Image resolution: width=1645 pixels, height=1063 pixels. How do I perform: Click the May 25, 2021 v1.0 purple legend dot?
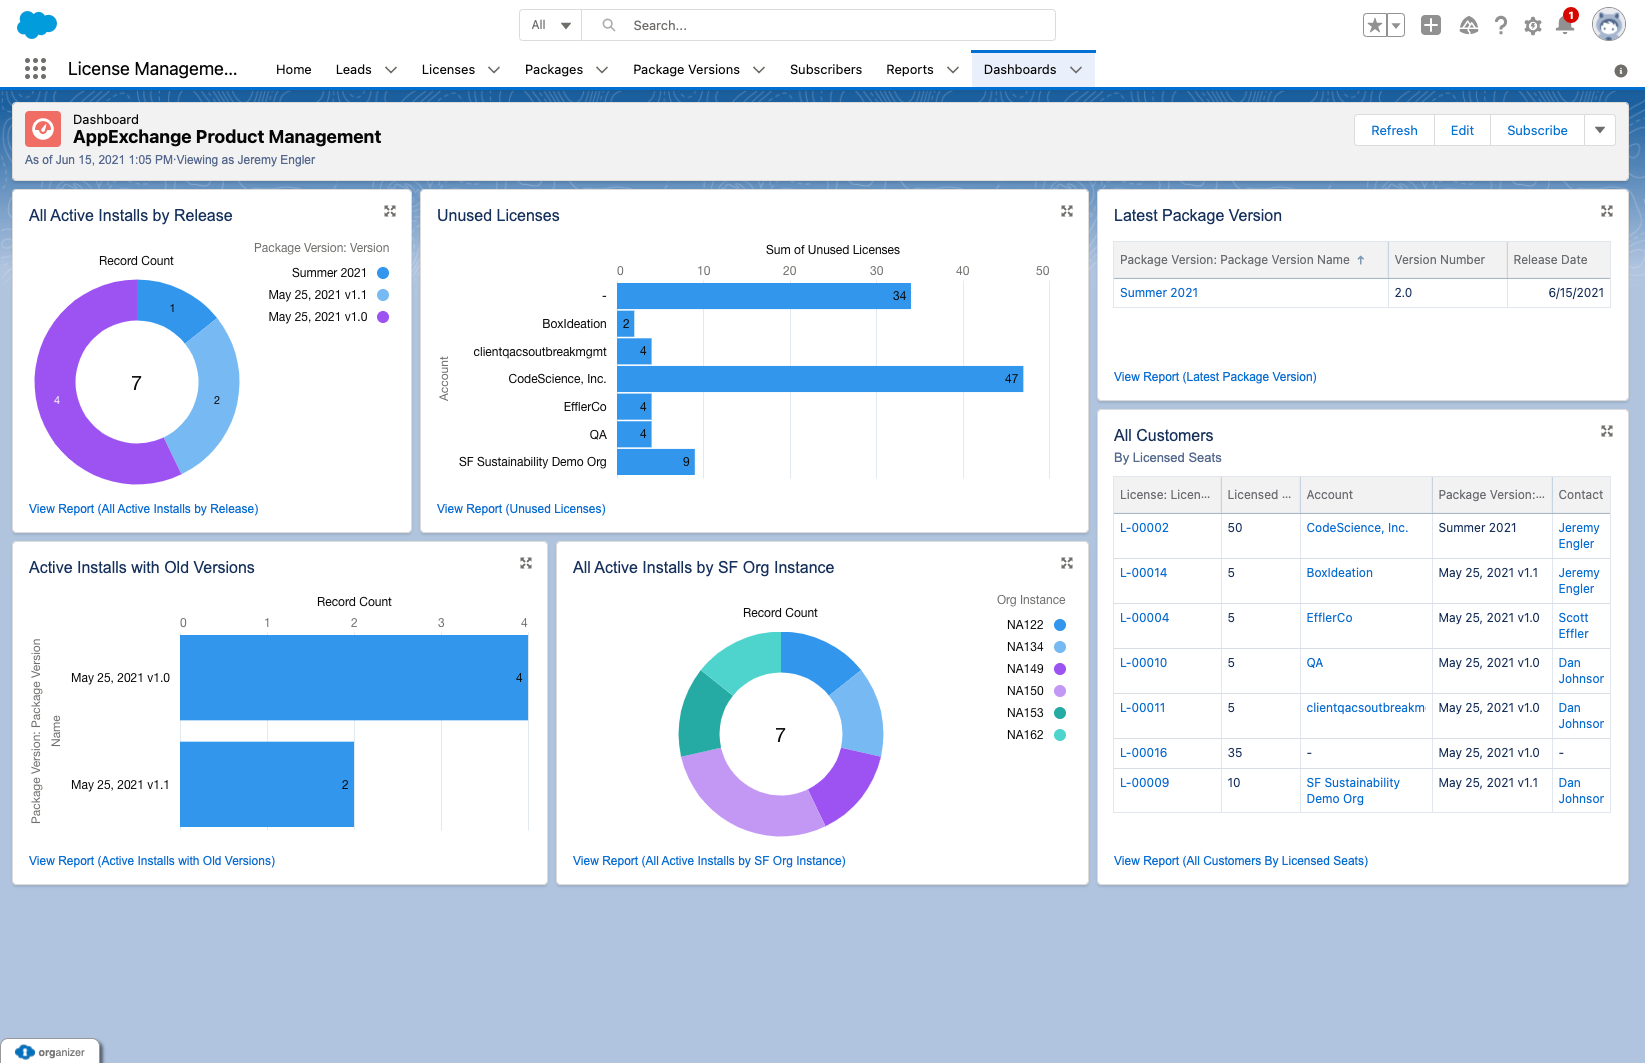pos(383,317)
